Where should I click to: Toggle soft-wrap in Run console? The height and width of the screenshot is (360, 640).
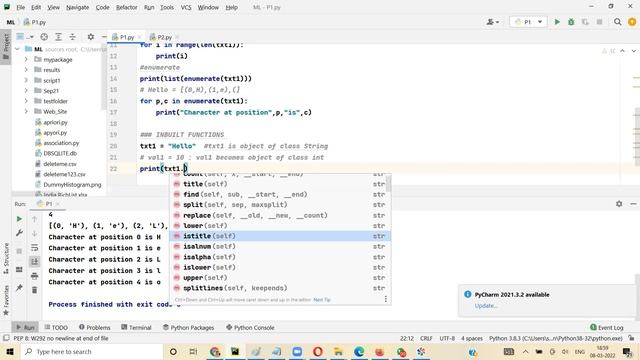pyautogui.click(x=35, y=248)
